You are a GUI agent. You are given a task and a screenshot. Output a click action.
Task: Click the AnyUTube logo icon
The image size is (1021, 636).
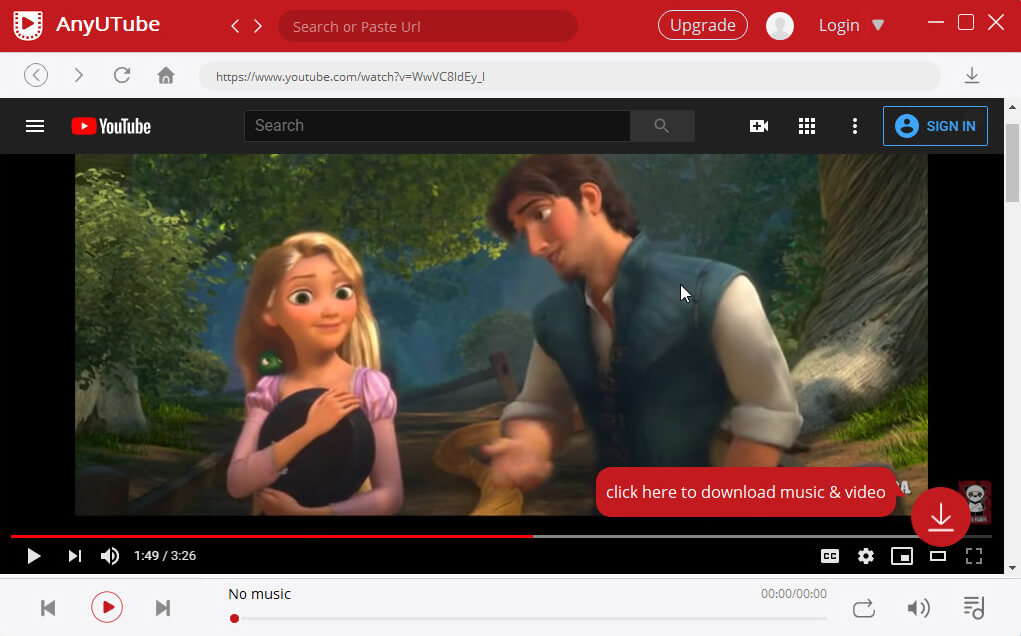coord(28,25)
